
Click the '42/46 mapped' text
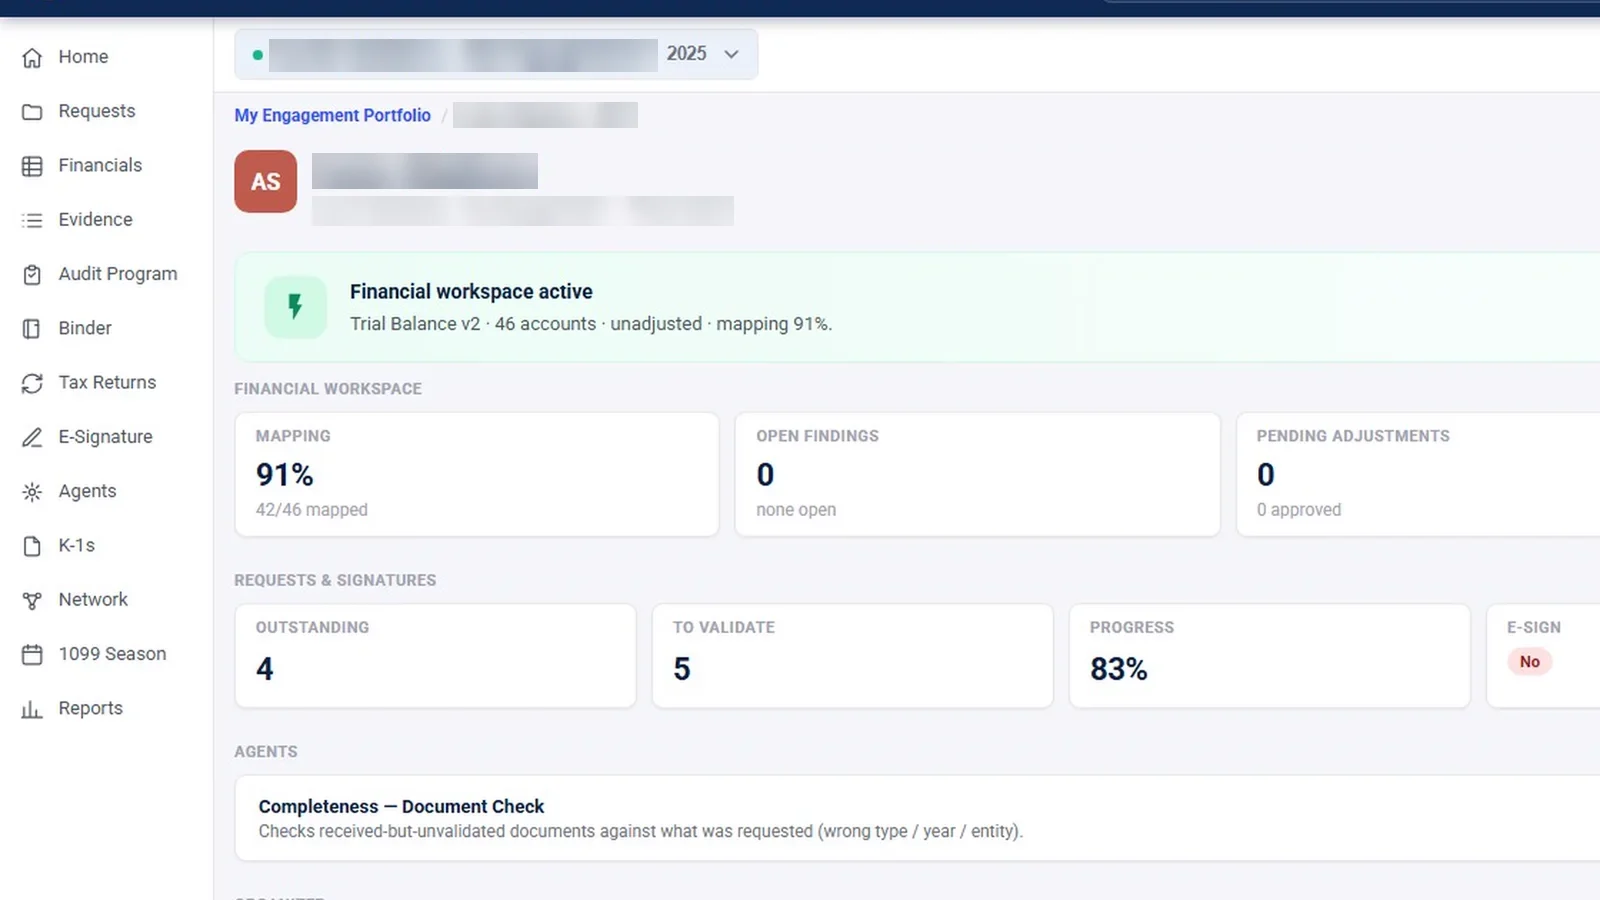pyautogui.click(x=312, y=510)
